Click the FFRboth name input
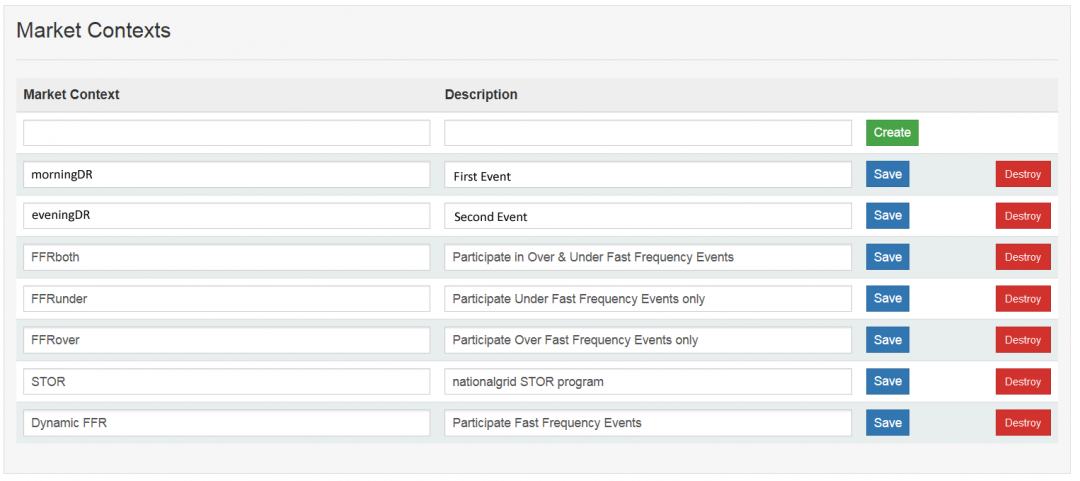Screen dimensions: 1080x481 [x=226, y=257]
